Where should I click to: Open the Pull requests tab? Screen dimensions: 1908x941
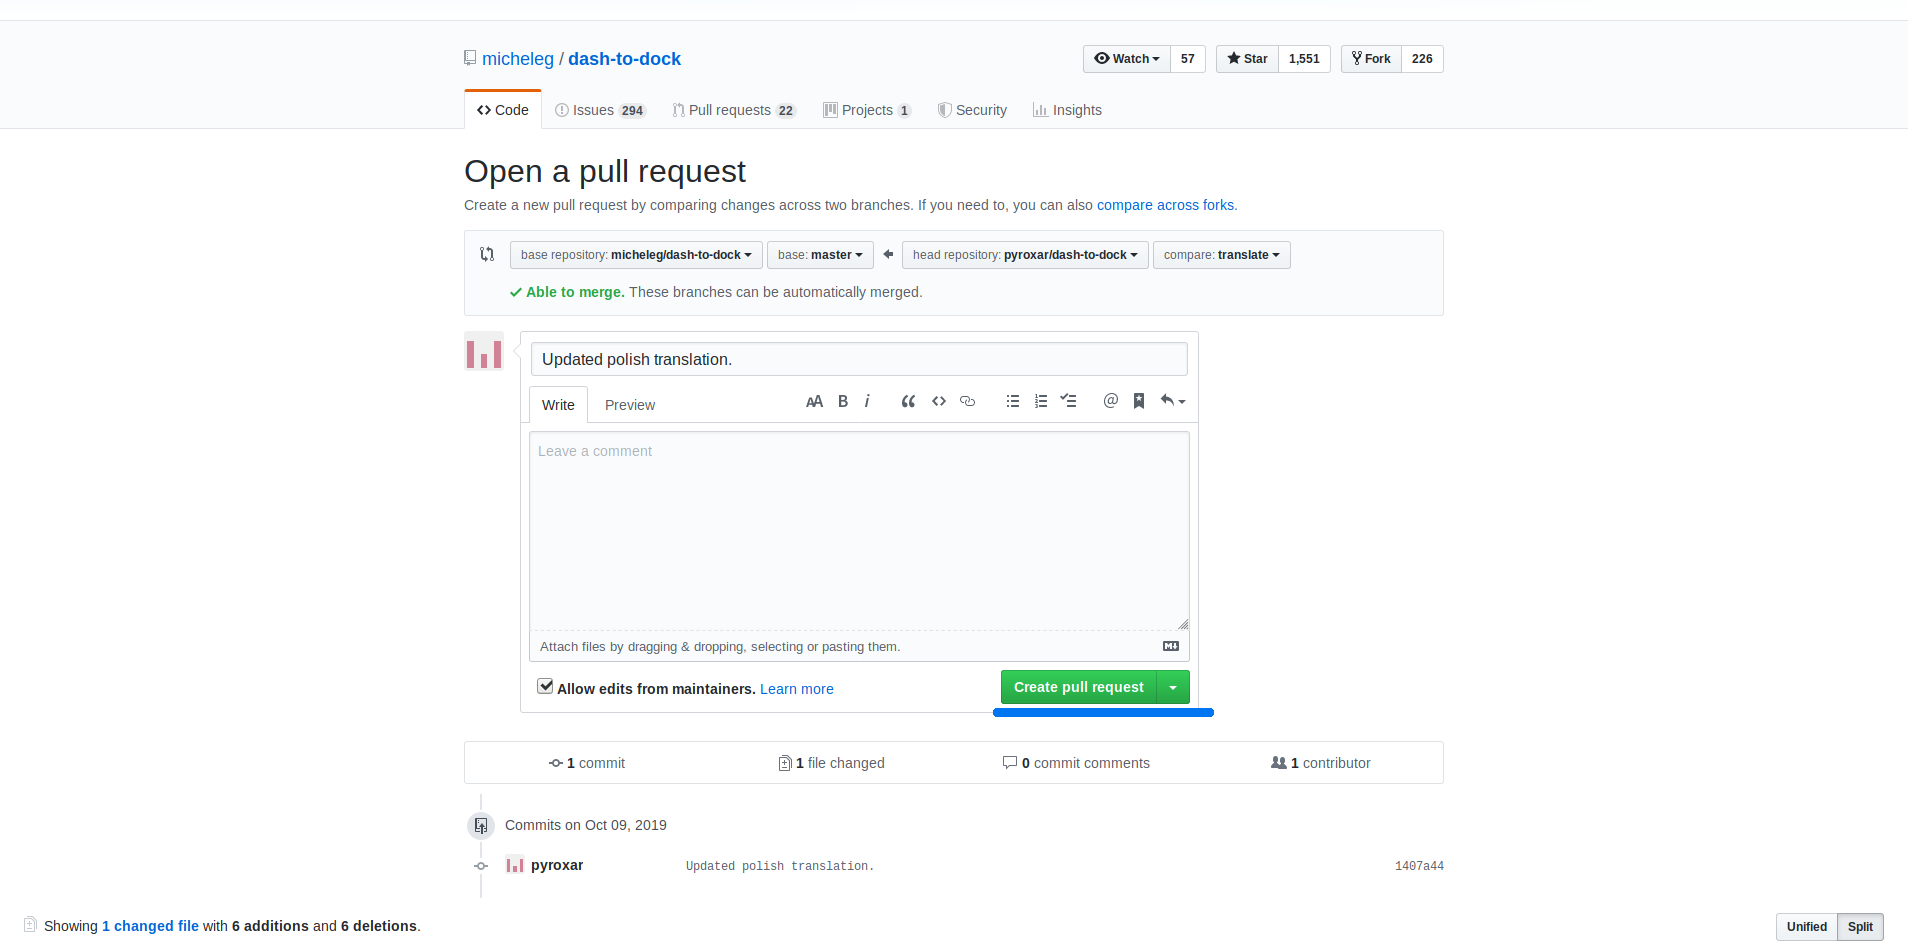pos(734,110)
